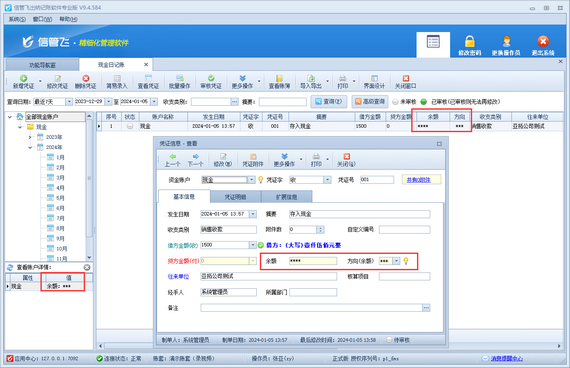This screenshot has height=368, width=570.
Task: Click the 审核凭证 green checkmark icon
Action: 211,78
